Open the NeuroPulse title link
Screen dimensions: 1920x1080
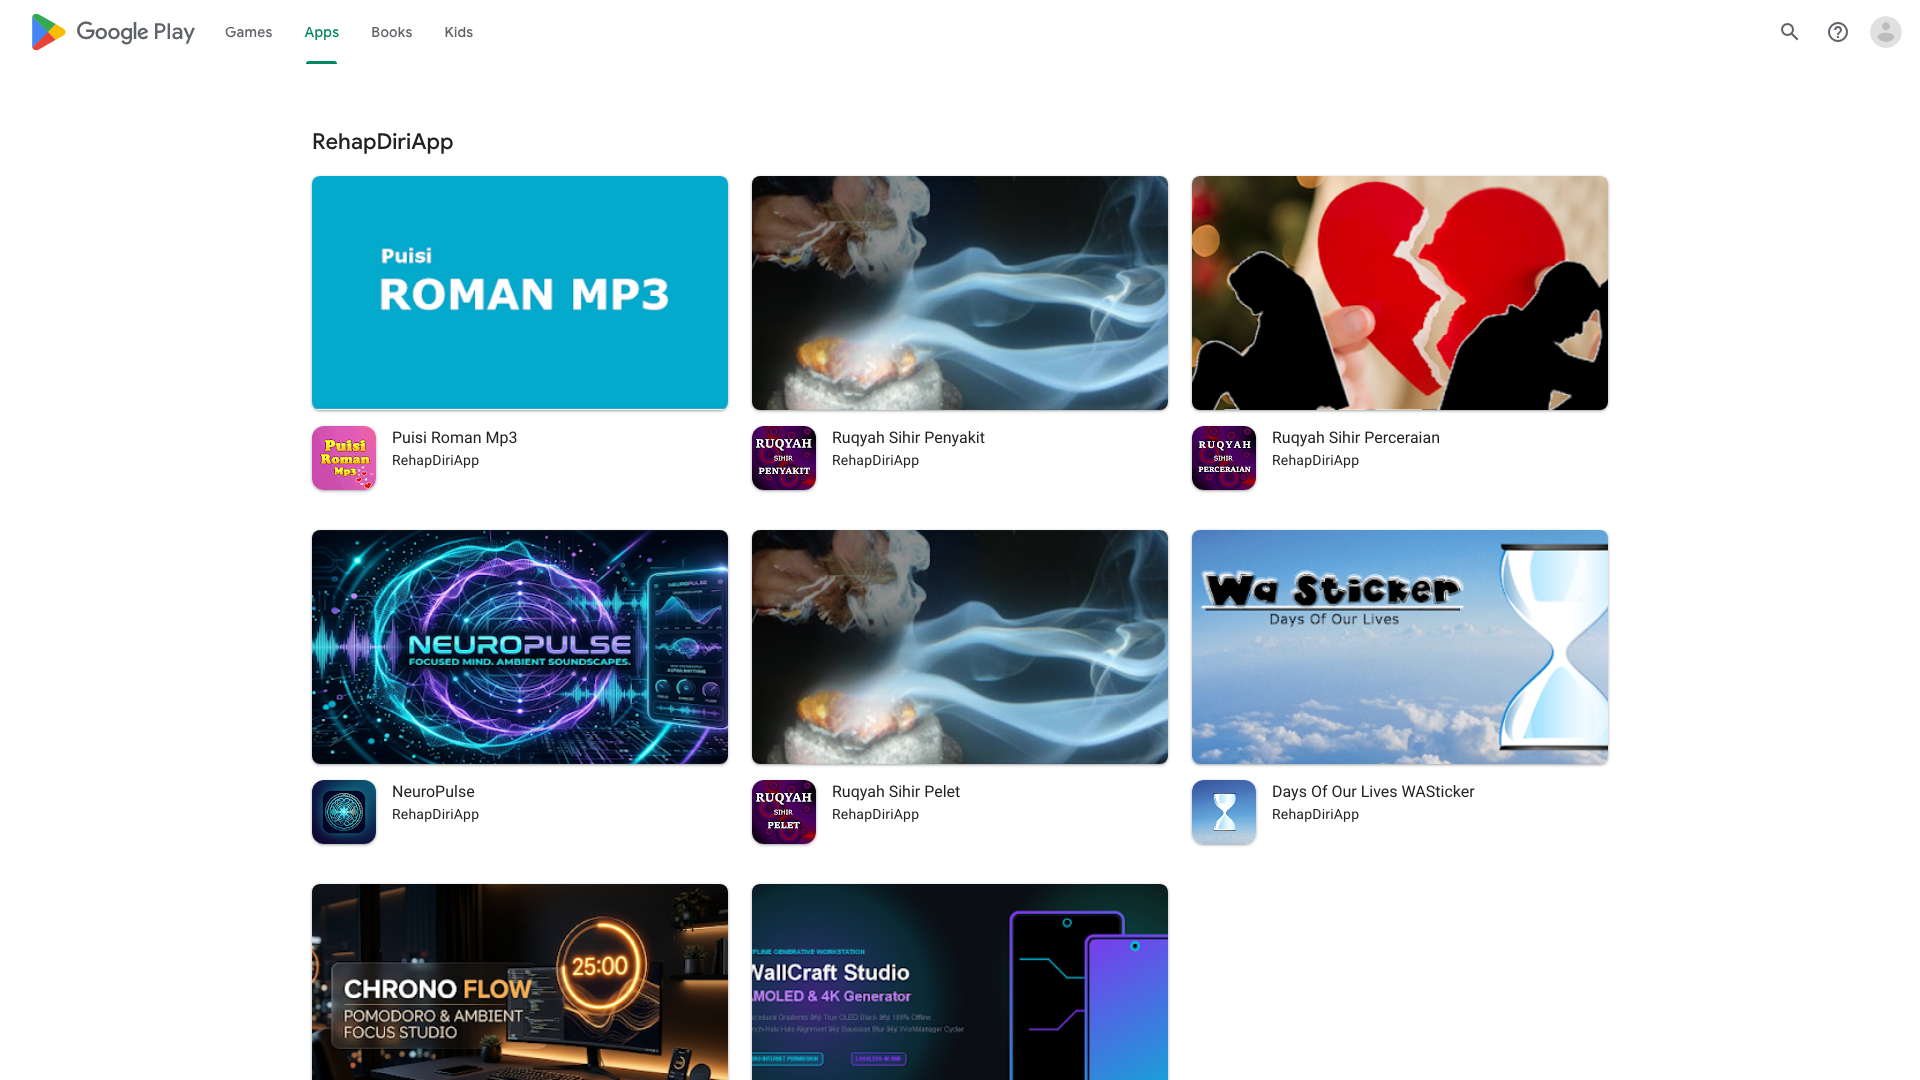tap(433, 792)
